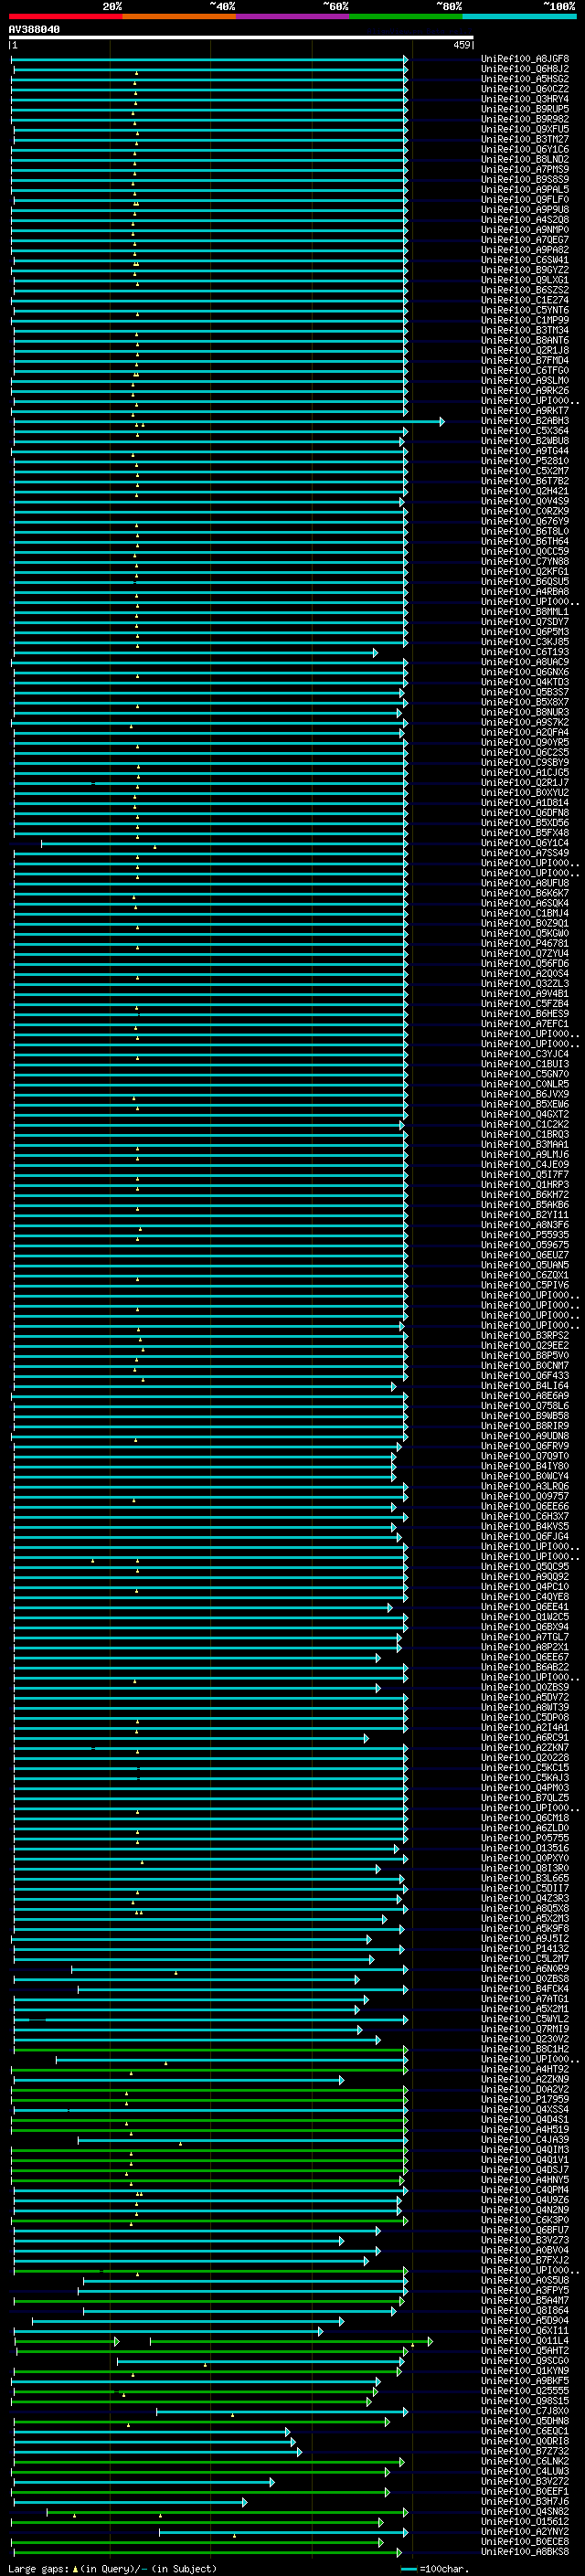Choose the UniRef100_Q8I3R0 entry

point(525,1868)
